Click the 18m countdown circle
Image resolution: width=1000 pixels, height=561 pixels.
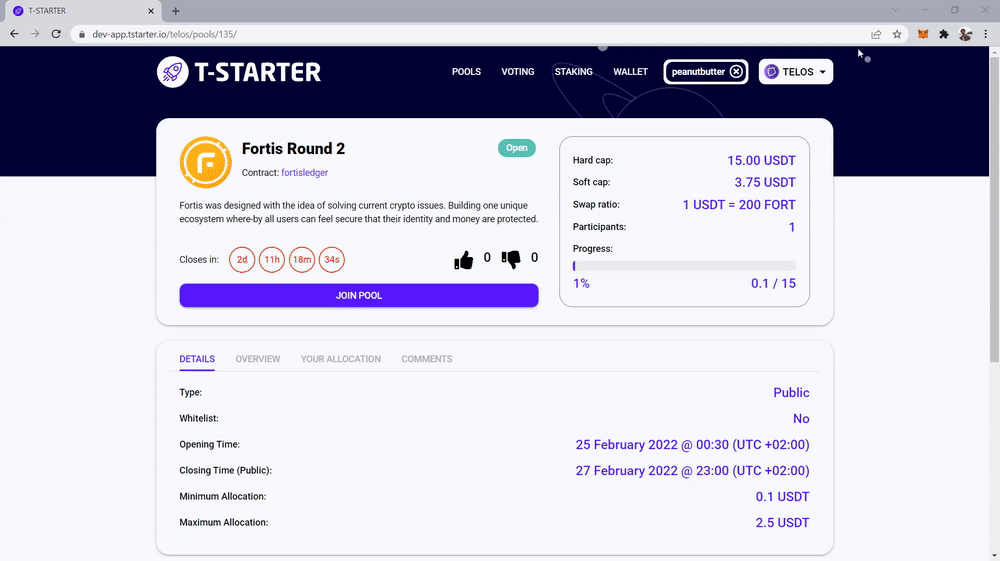point(302,259)
